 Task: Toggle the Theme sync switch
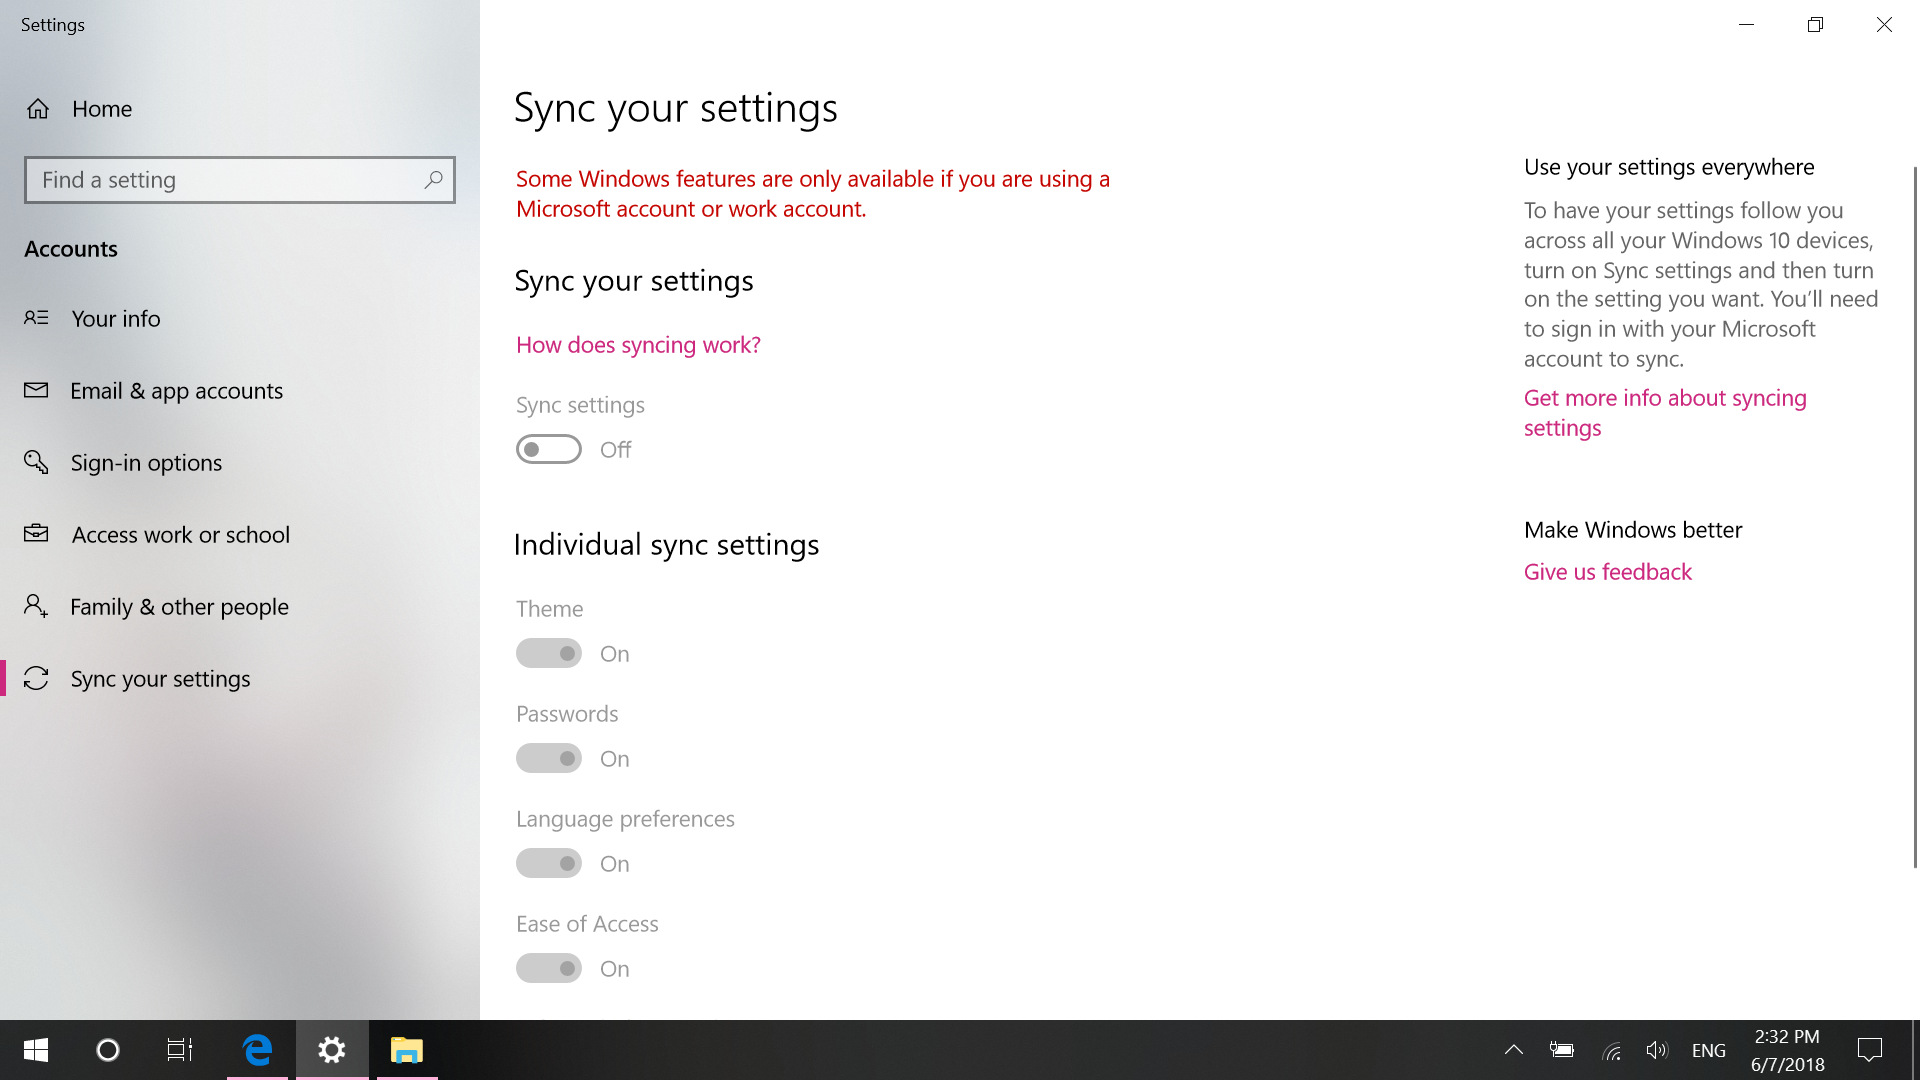548,654
